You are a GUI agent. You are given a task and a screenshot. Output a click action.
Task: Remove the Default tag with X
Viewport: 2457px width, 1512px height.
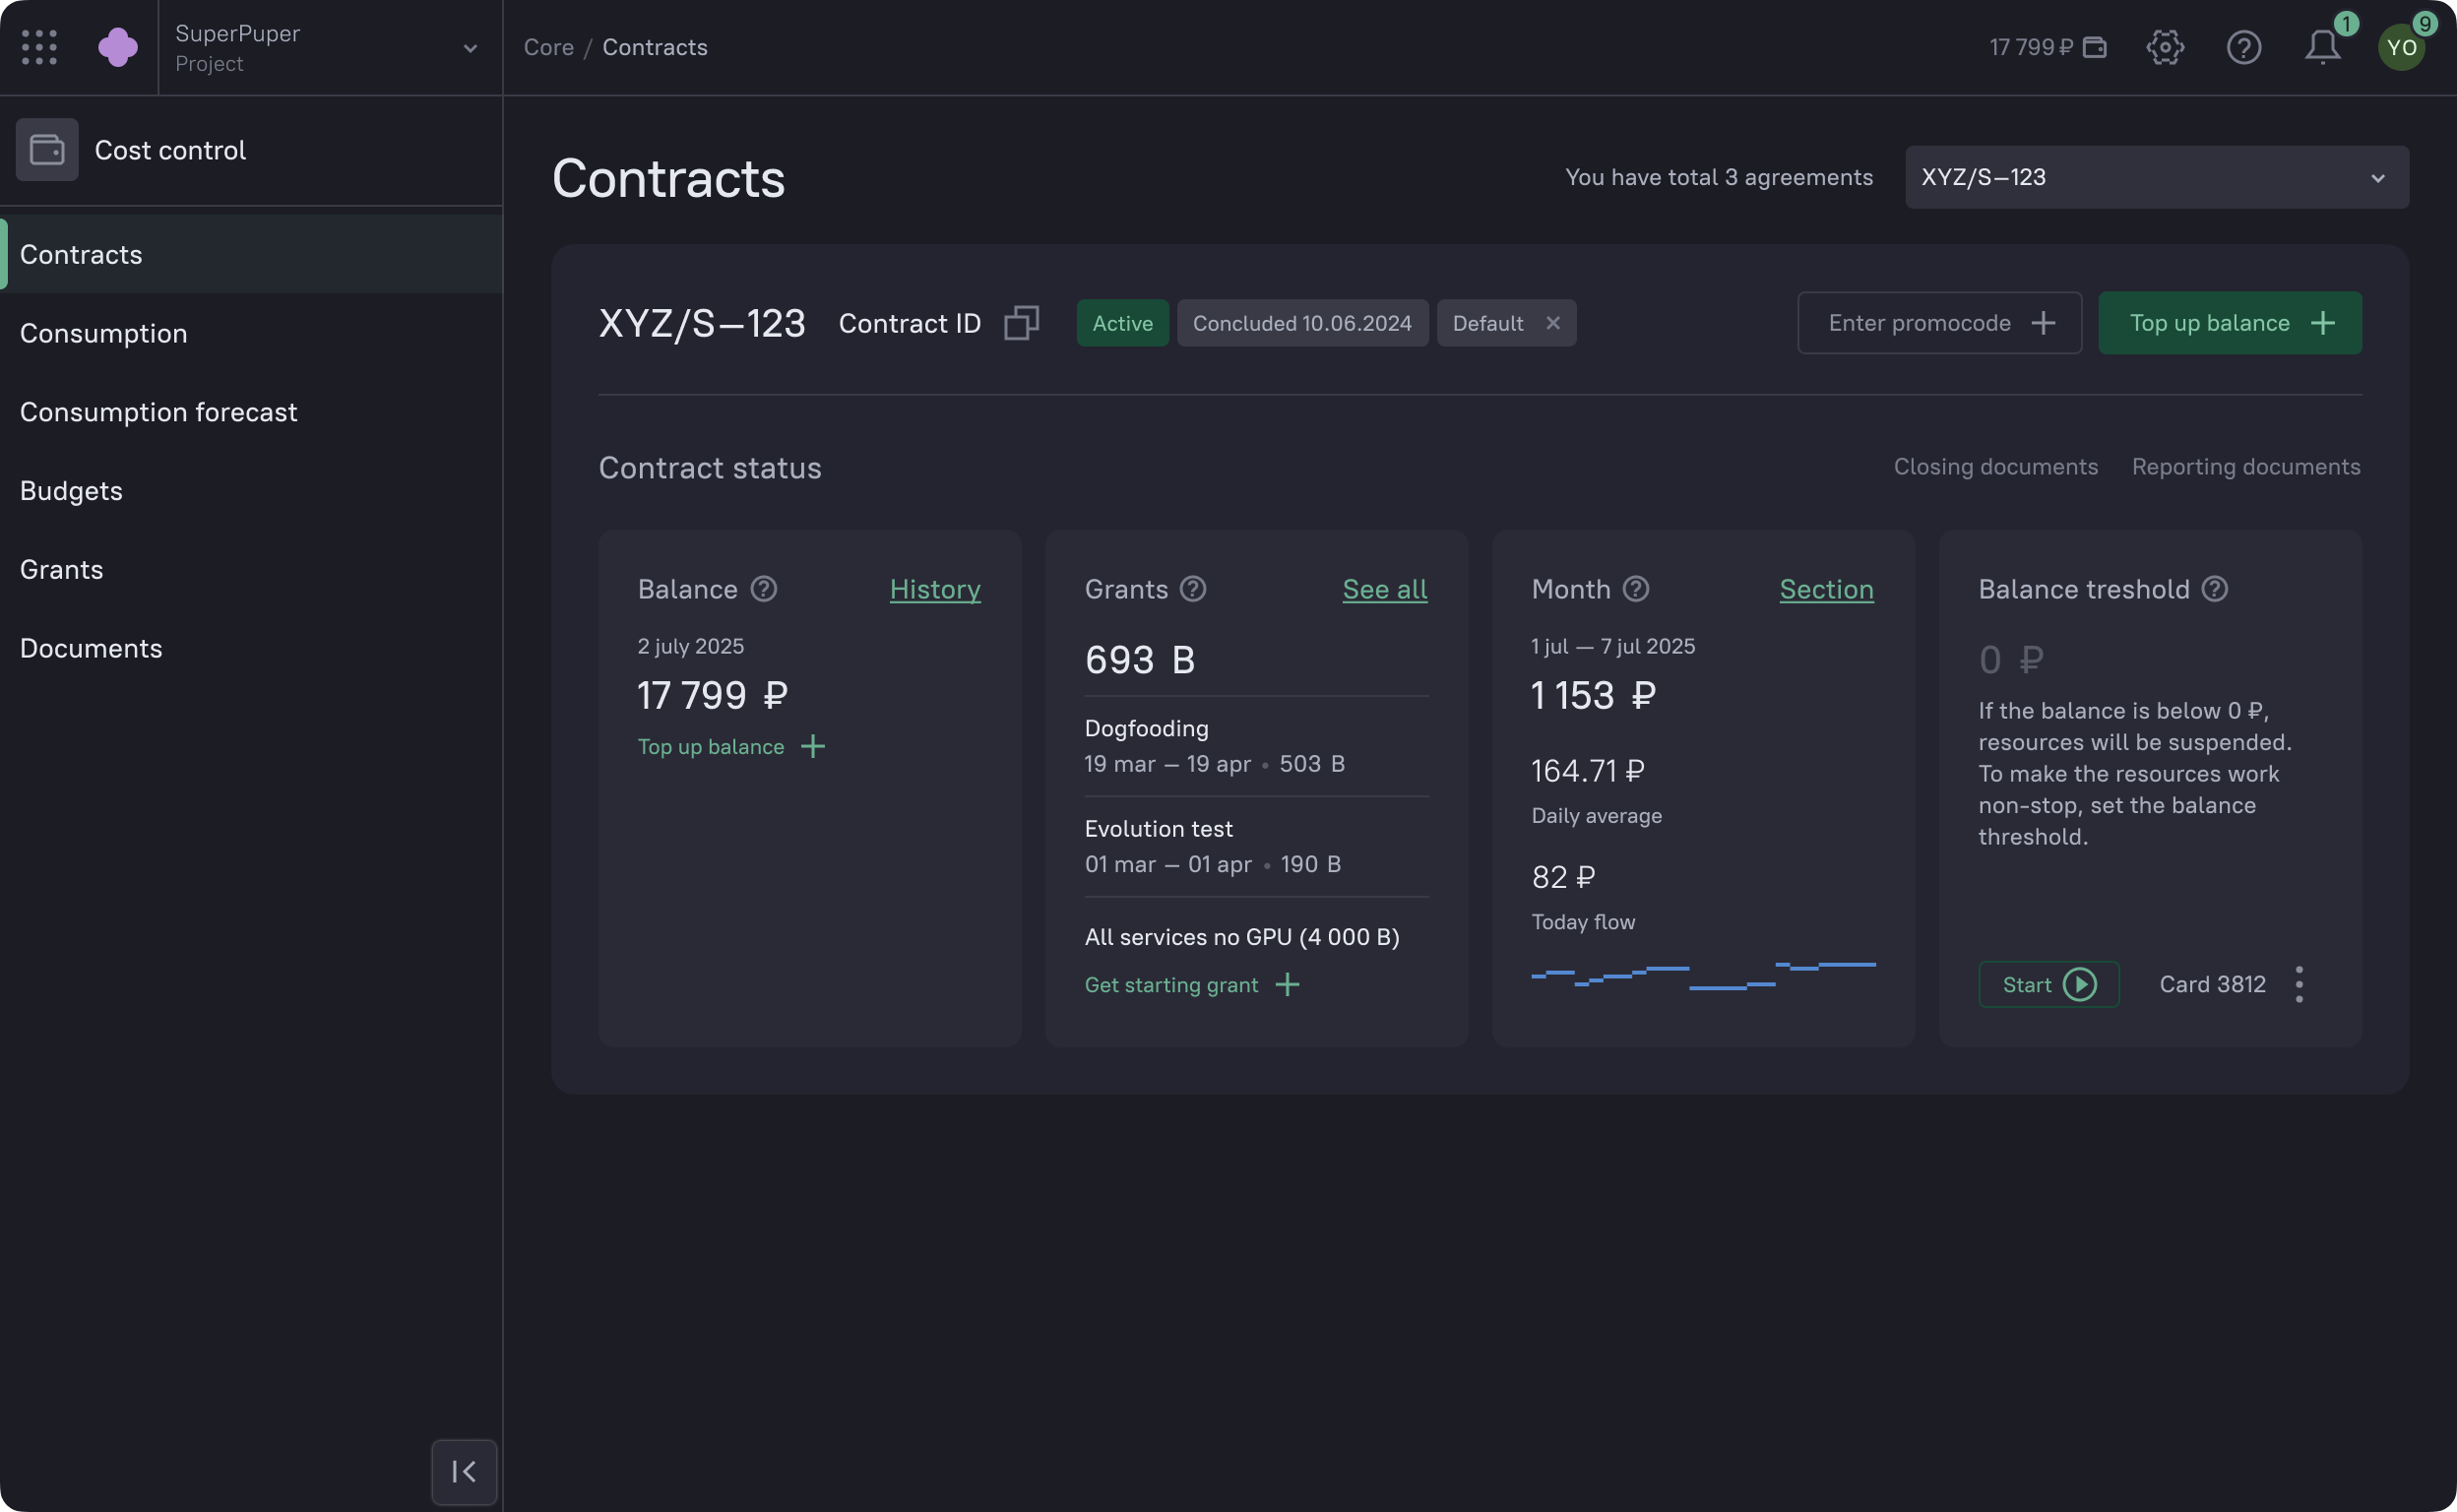(1552, 323)
